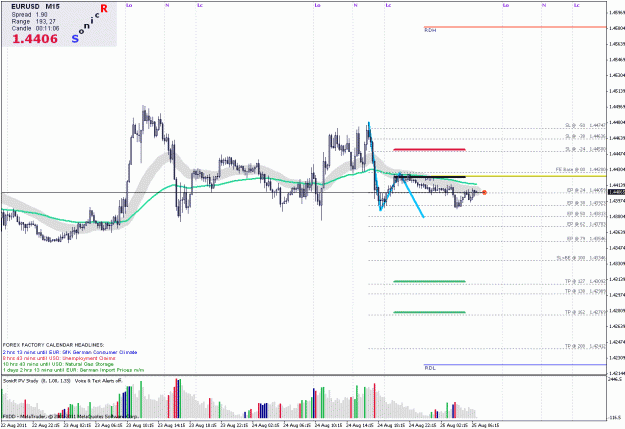Image resolution: width=625 pixels, height=429 pixels.
Task: Click the Forex Factory Calendar Headlines heading
Action: point(53,344)
